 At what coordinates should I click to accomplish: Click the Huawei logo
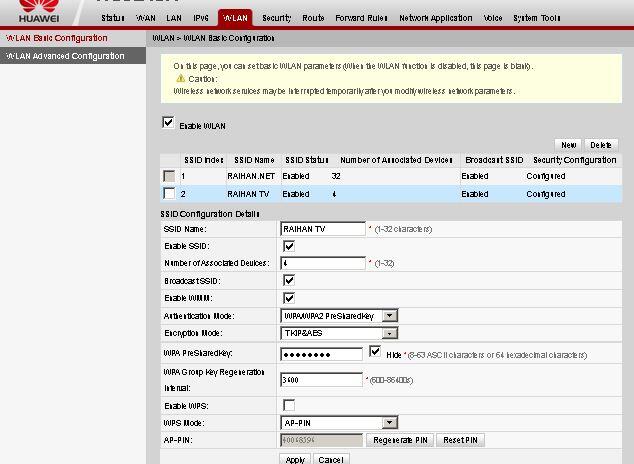coord(38,12)
